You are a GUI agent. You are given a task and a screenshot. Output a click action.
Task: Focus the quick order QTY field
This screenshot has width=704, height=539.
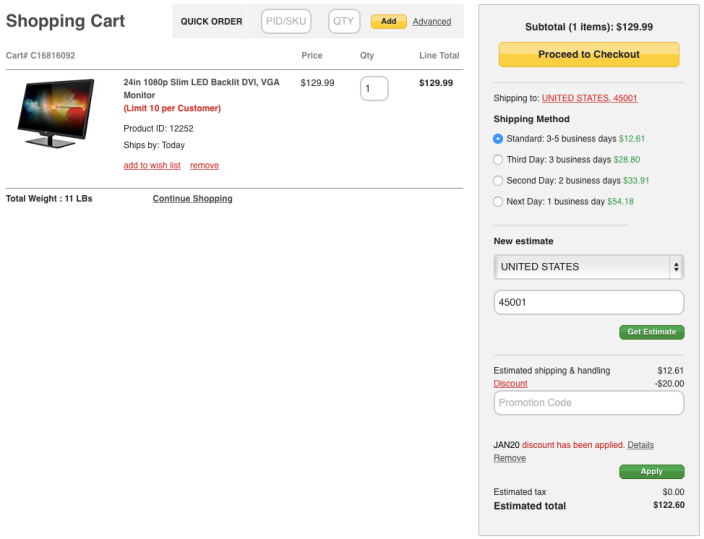point(344,21)
